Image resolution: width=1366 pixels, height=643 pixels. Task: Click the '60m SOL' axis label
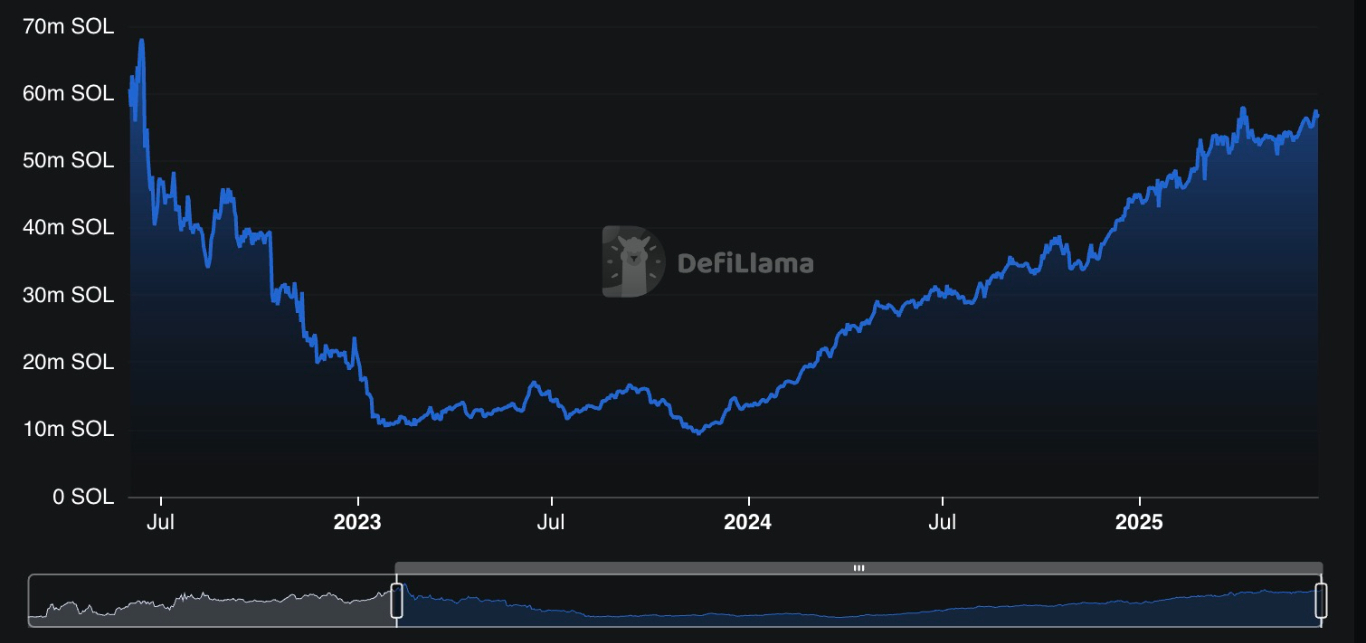(68, 94)
